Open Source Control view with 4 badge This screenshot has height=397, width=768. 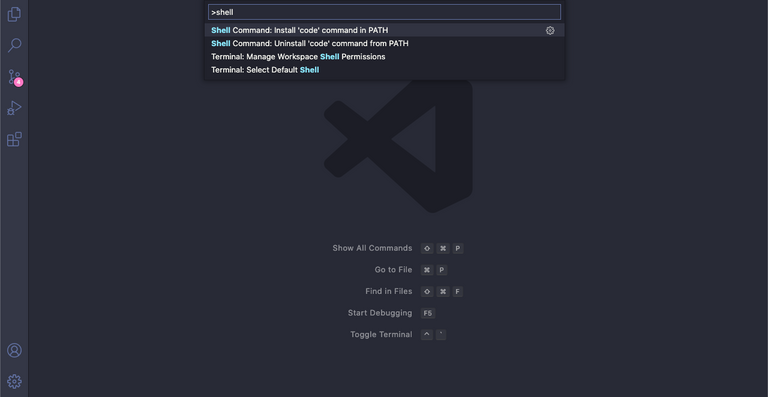click(14, 77)
